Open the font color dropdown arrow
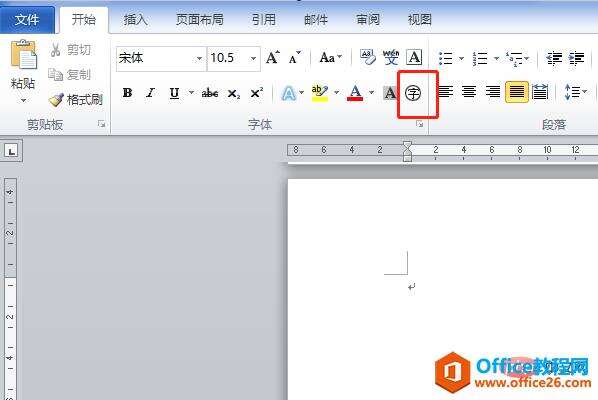Viewport: 598px width, 400px height. pos(371,92)
